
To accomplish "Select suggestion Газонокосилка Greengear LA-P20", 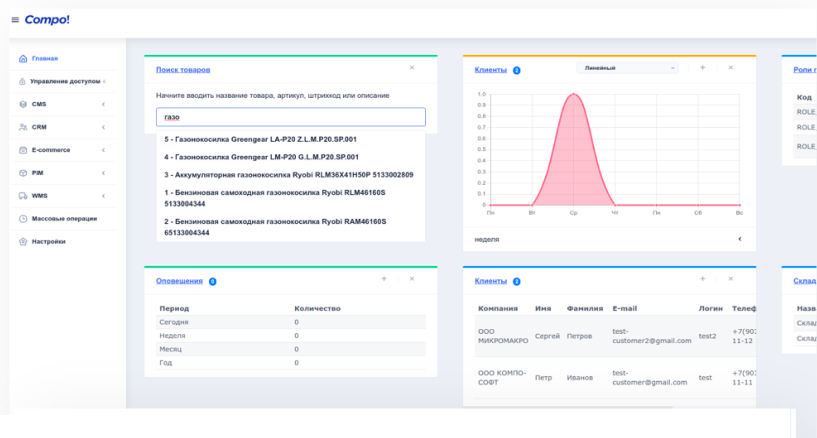I will tap(291, 140).
